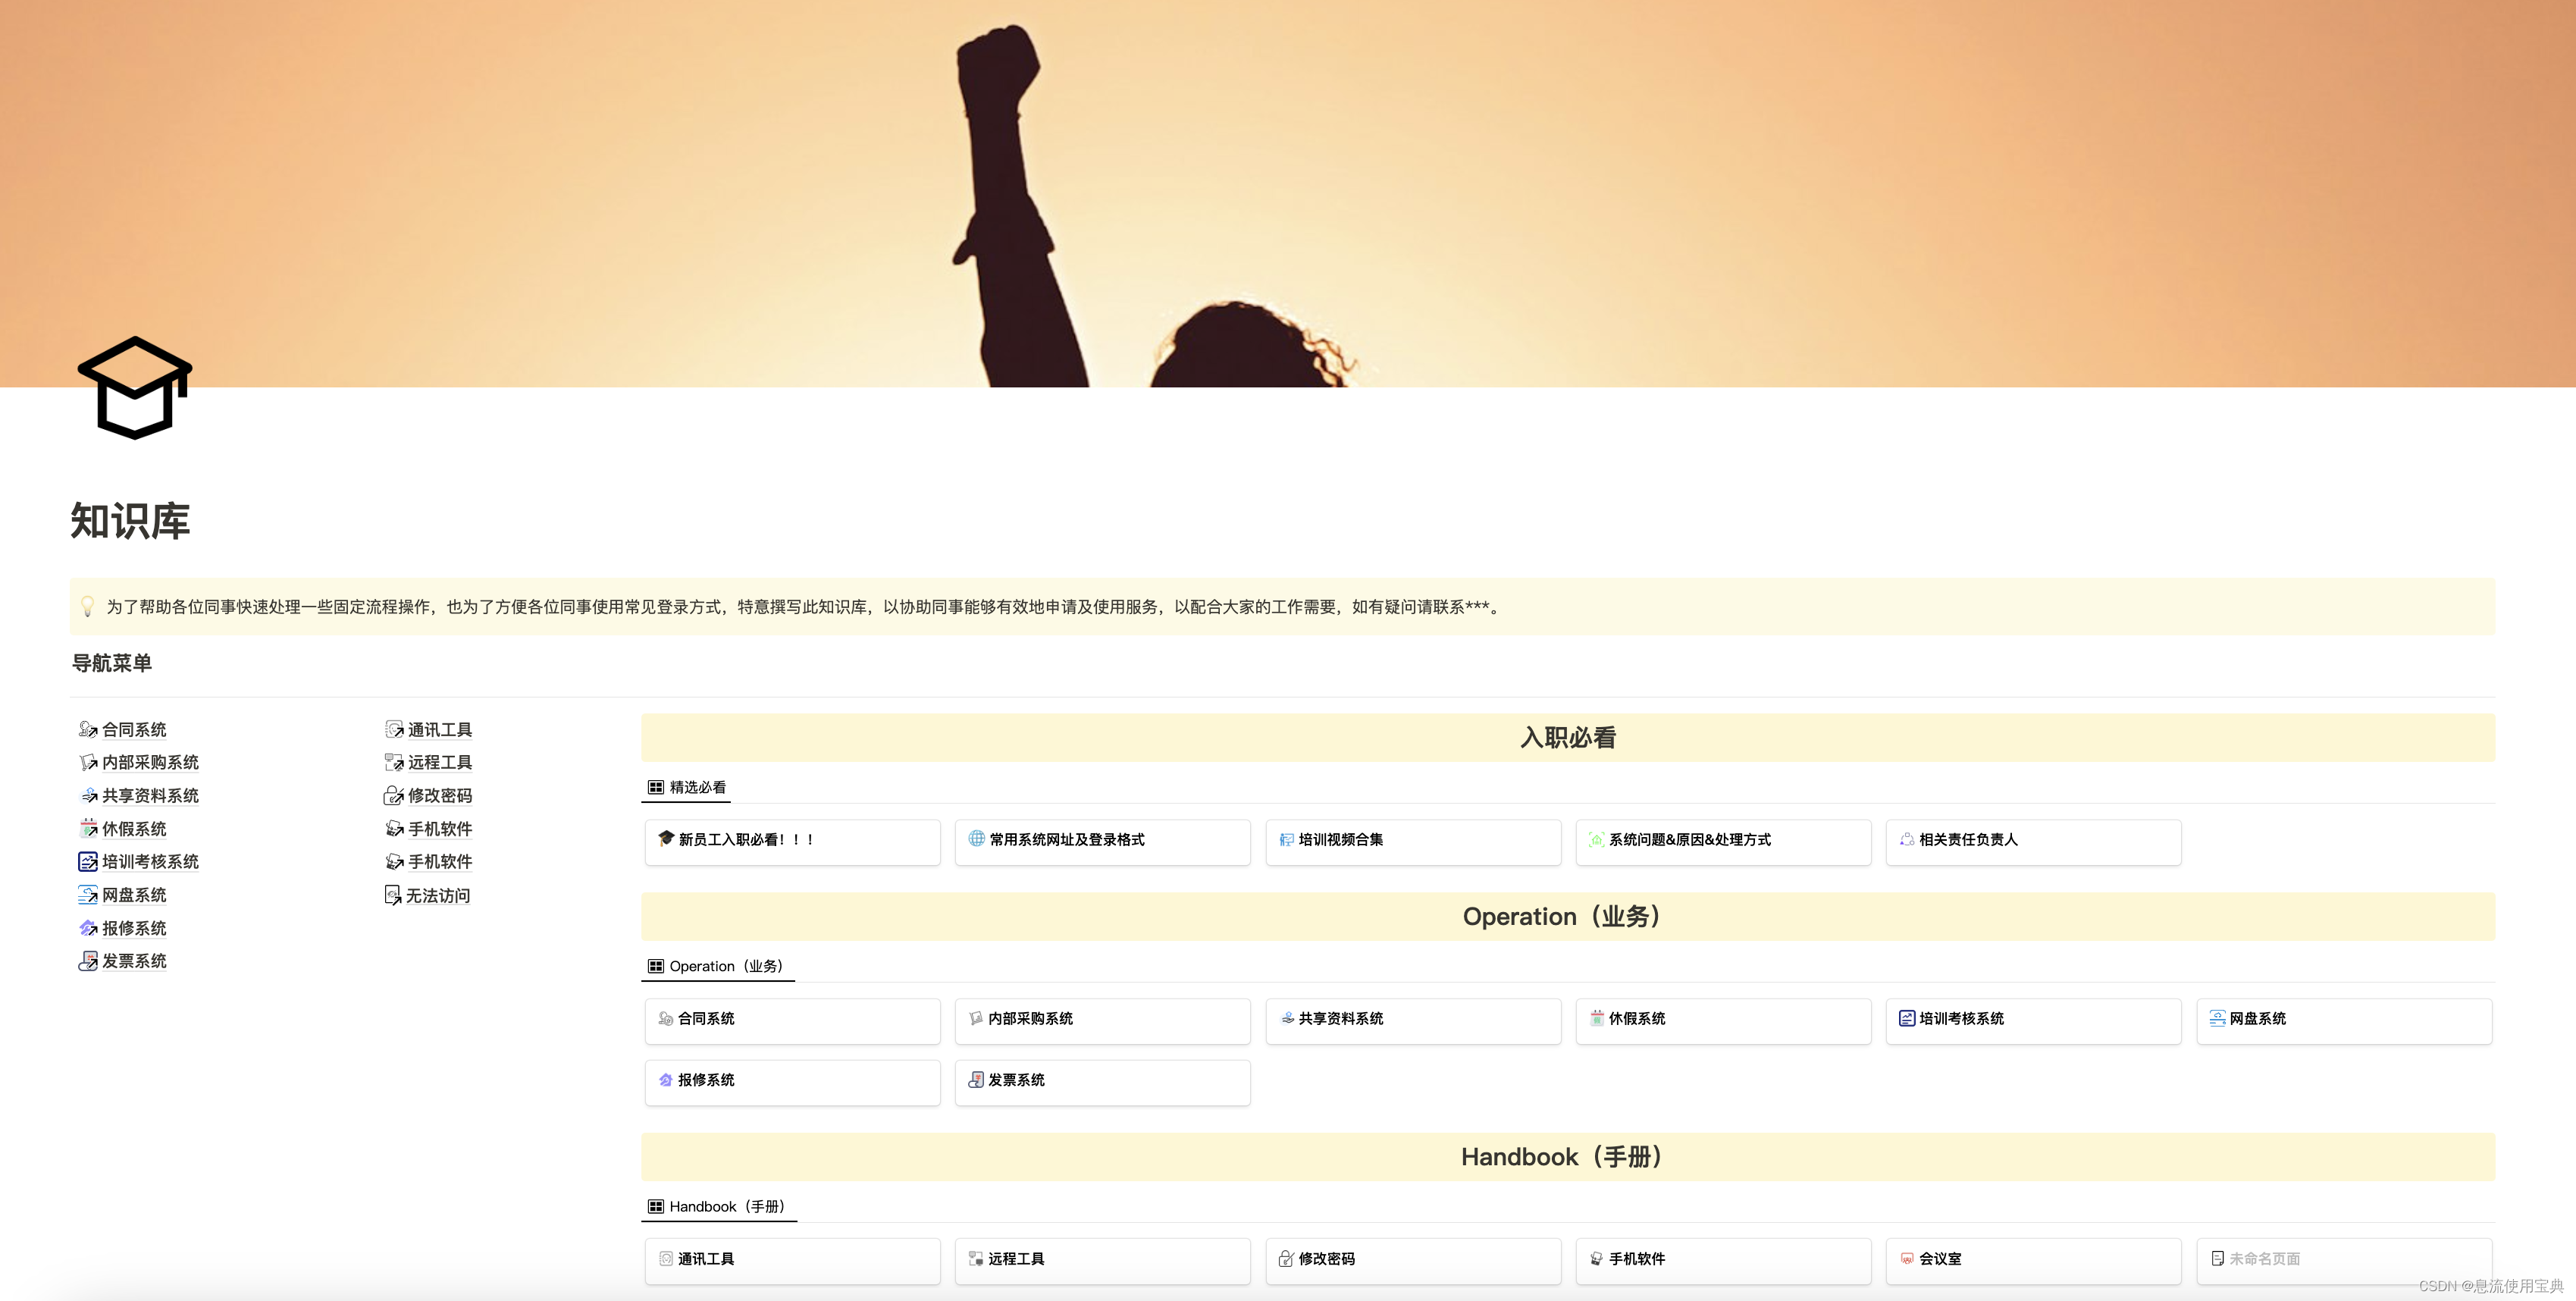Click the globe icon on 常用系统网址及登录格式 card

point(976,839)
